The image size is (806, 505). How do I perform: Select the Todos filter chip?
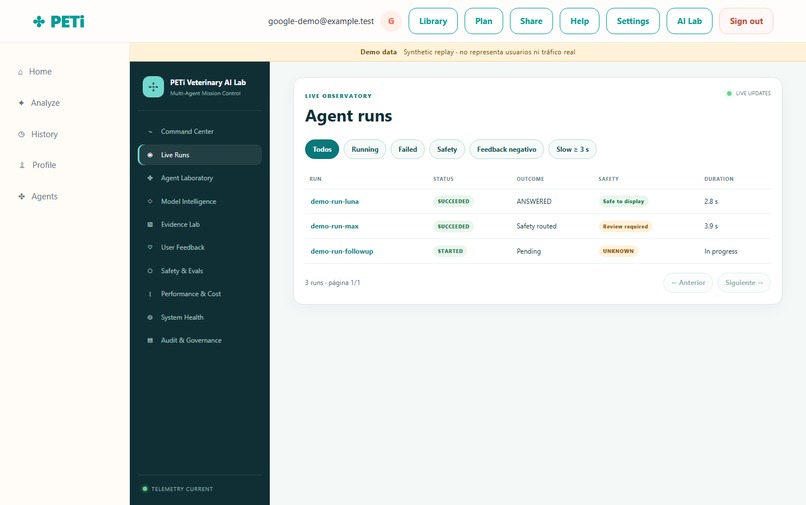(322, 149)
